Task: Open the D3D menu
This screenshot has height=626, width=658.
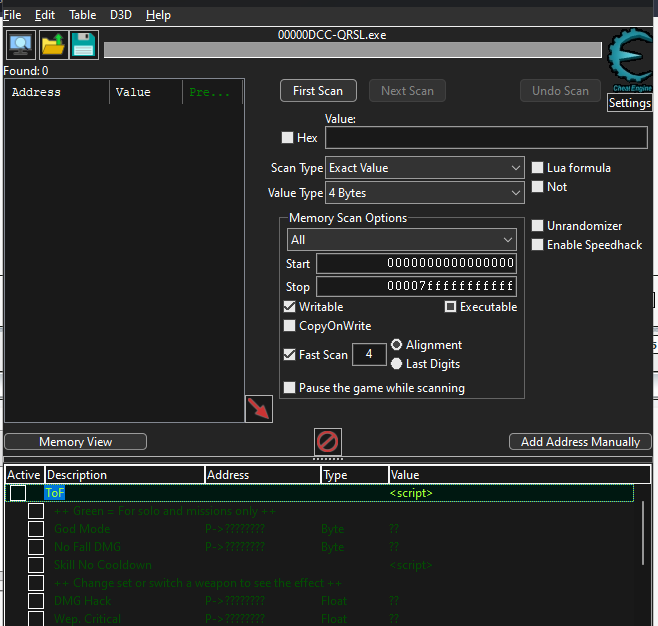Action: (x=121, y=15)
